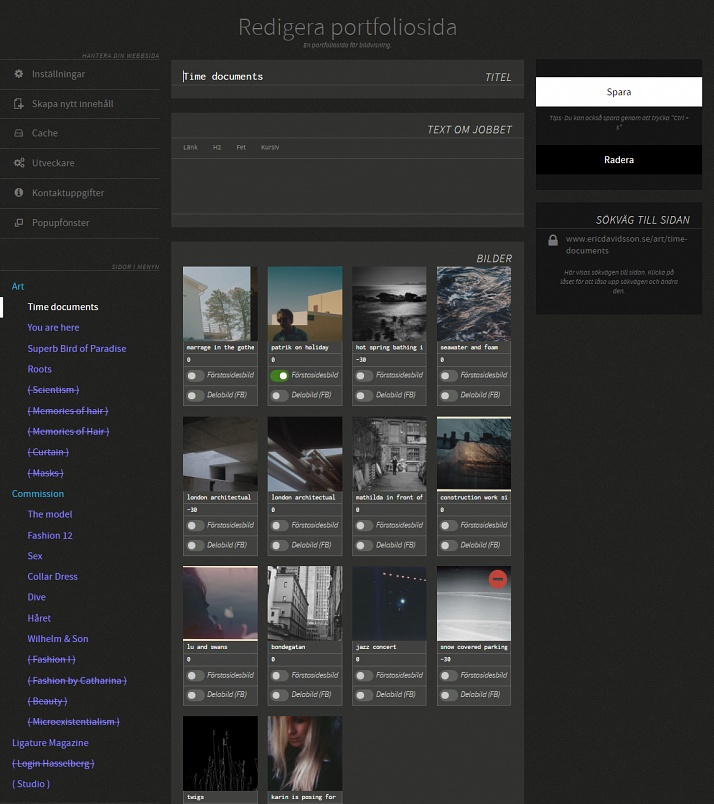
Task: Open the Roots page
Action: coord(39,369)
